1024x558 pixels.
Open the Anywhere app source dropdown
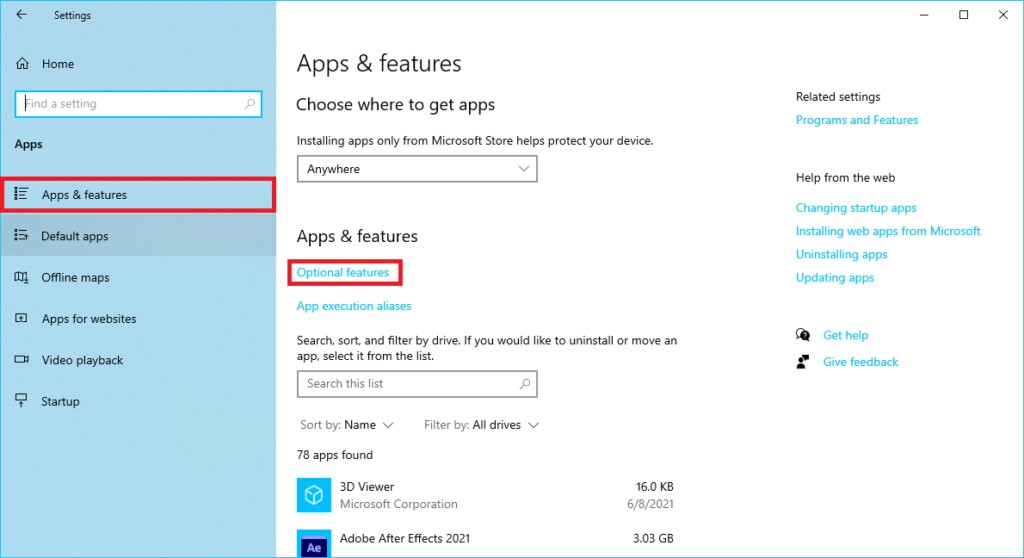(x=417, y=169)
